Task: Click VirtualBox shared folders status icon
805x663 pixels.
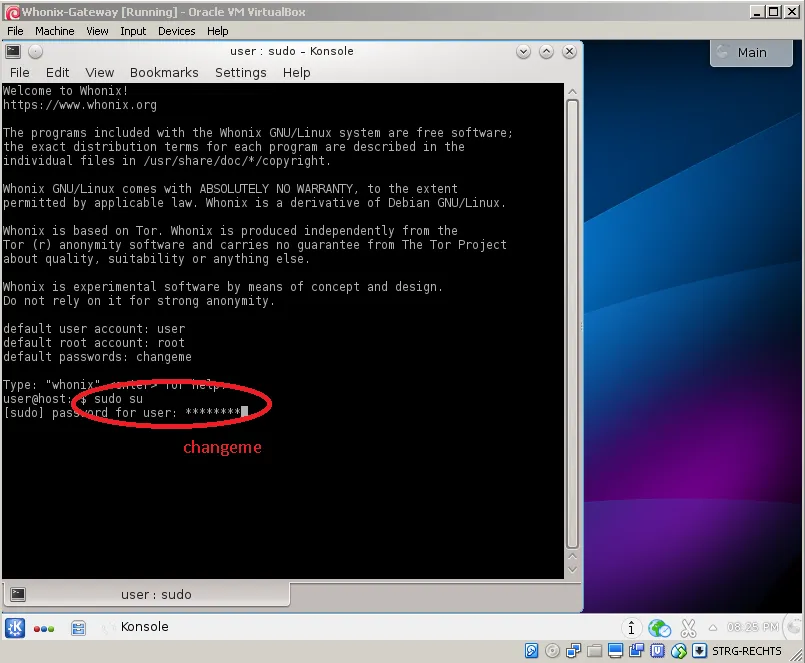Action: (x=594, y=651)
